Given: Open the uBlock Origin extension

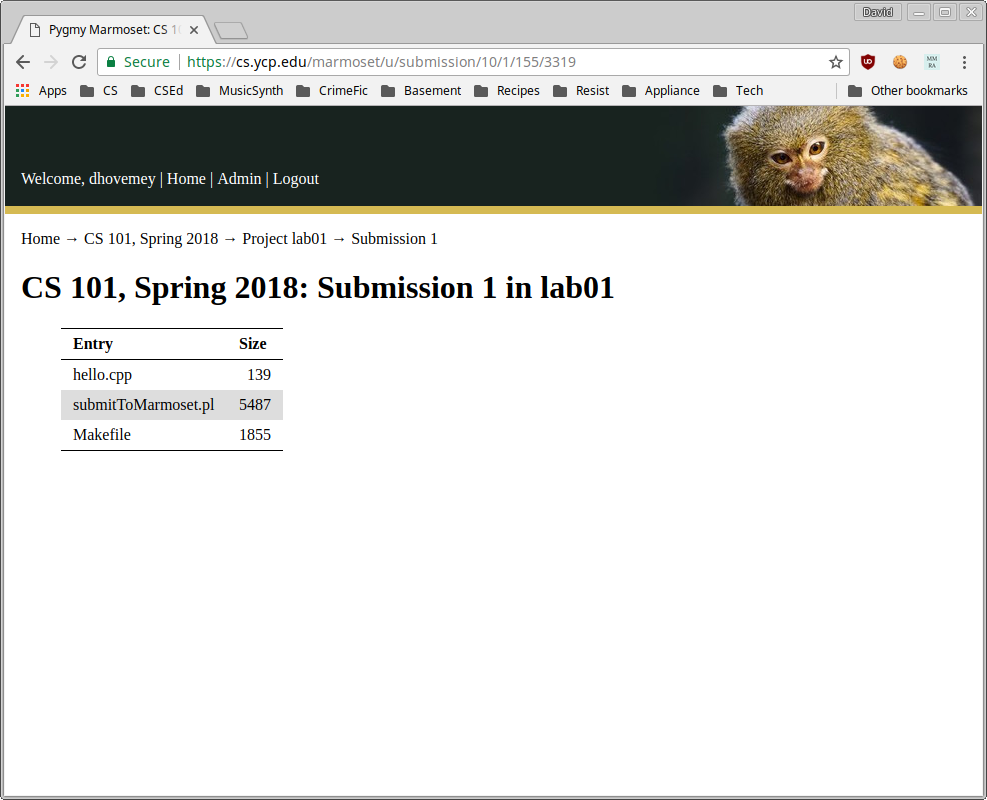Looking at the screenshot, I should (x=868, y=62).
